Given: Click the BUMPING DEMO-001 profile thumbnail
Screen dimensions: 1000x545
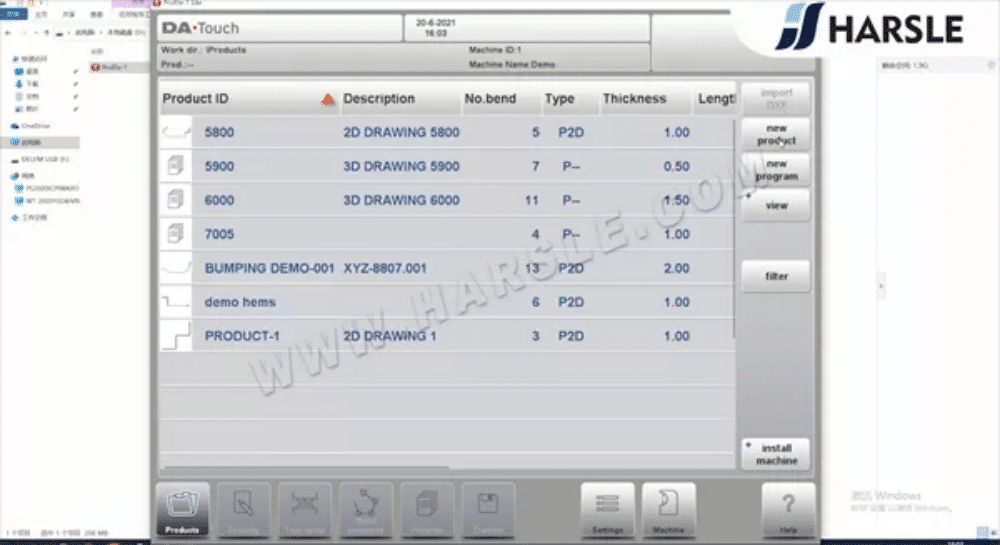Looking at the screenshot, I should tap(175, 268).
